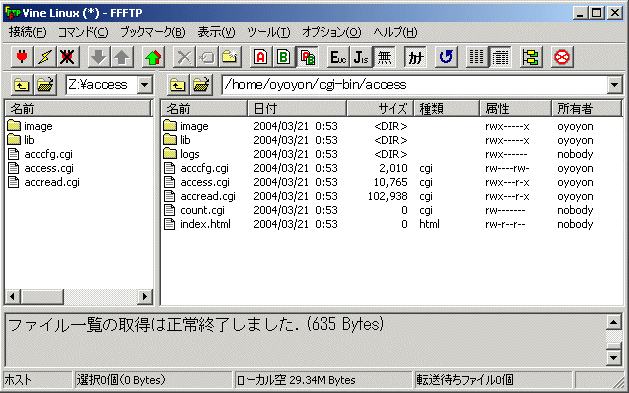629x393 pixels.
Task: Toggle ASCII transfer mode button A
Action: click(261, 57)
